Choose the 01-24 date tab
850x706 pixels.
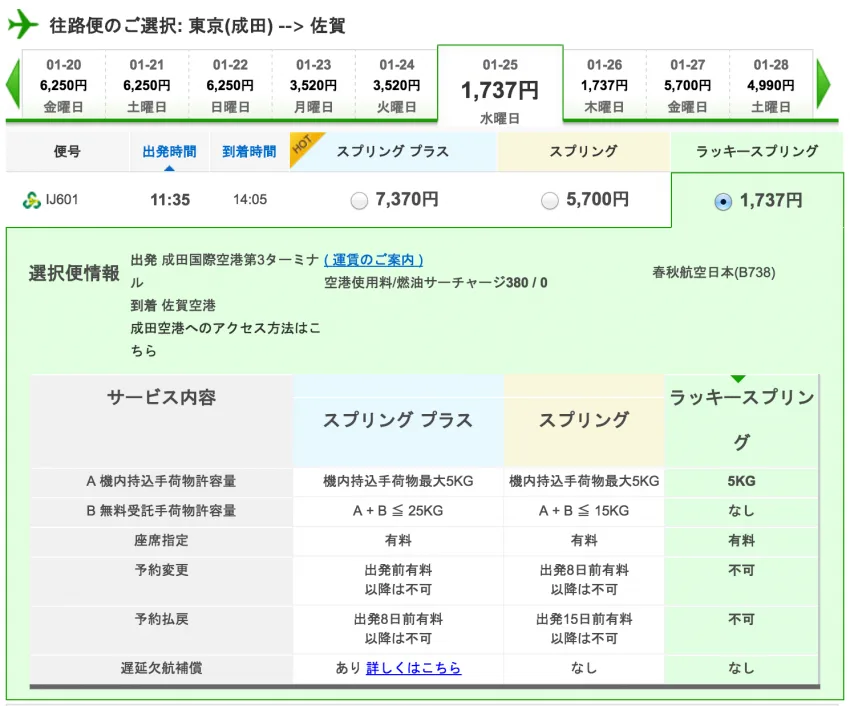tap(396, 85)
